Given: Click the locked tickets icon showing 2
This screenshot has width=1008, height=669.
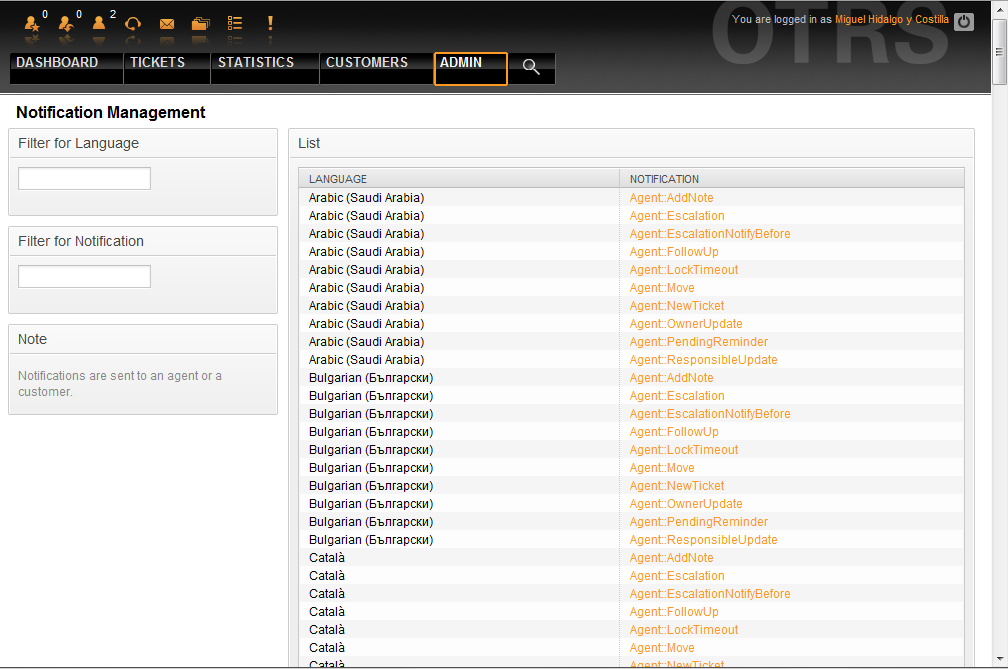Looking at the screenshot, I should click(99, 23).
